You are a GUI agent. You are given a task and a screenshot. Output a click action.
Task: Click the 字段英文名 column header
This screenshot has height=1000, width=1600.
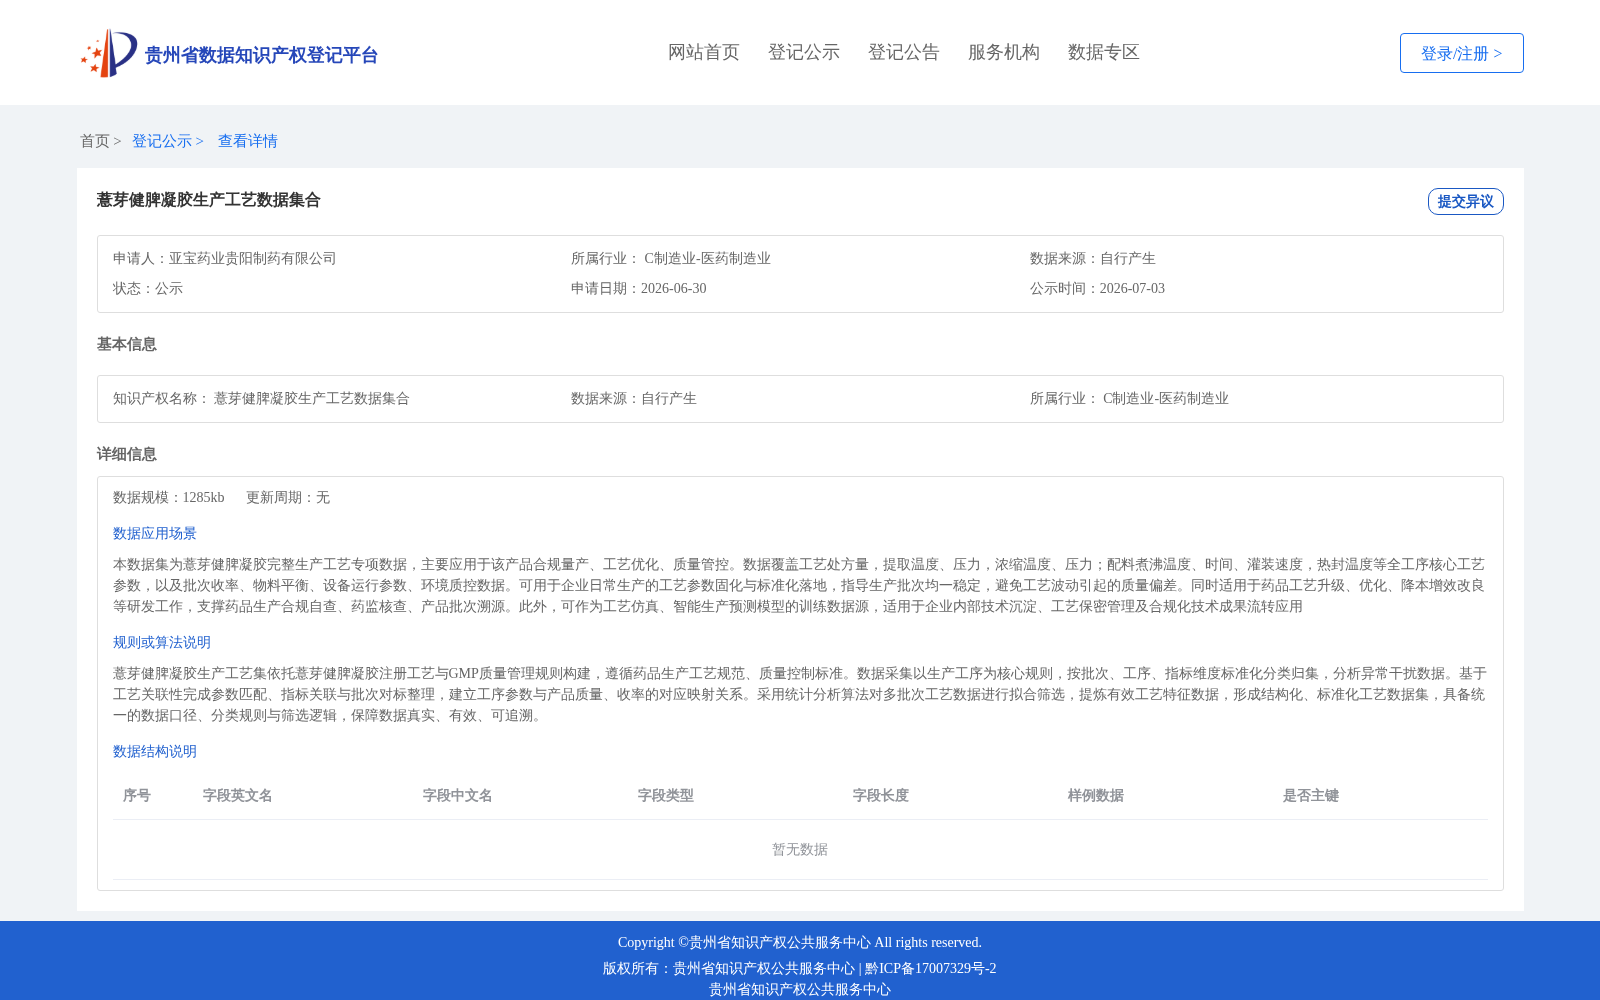238,795
